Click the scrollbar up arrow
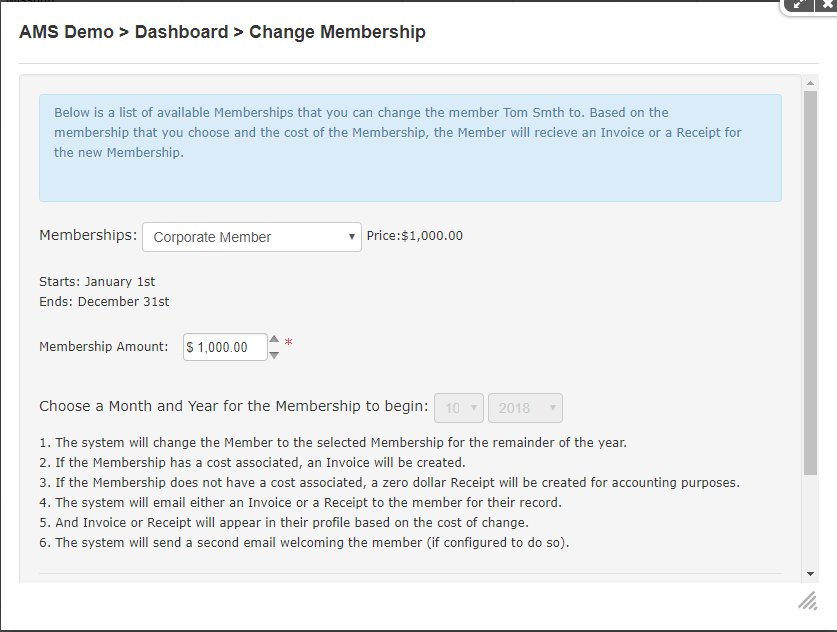The width and height of the screenshot is (837, 632). (810, 84)
